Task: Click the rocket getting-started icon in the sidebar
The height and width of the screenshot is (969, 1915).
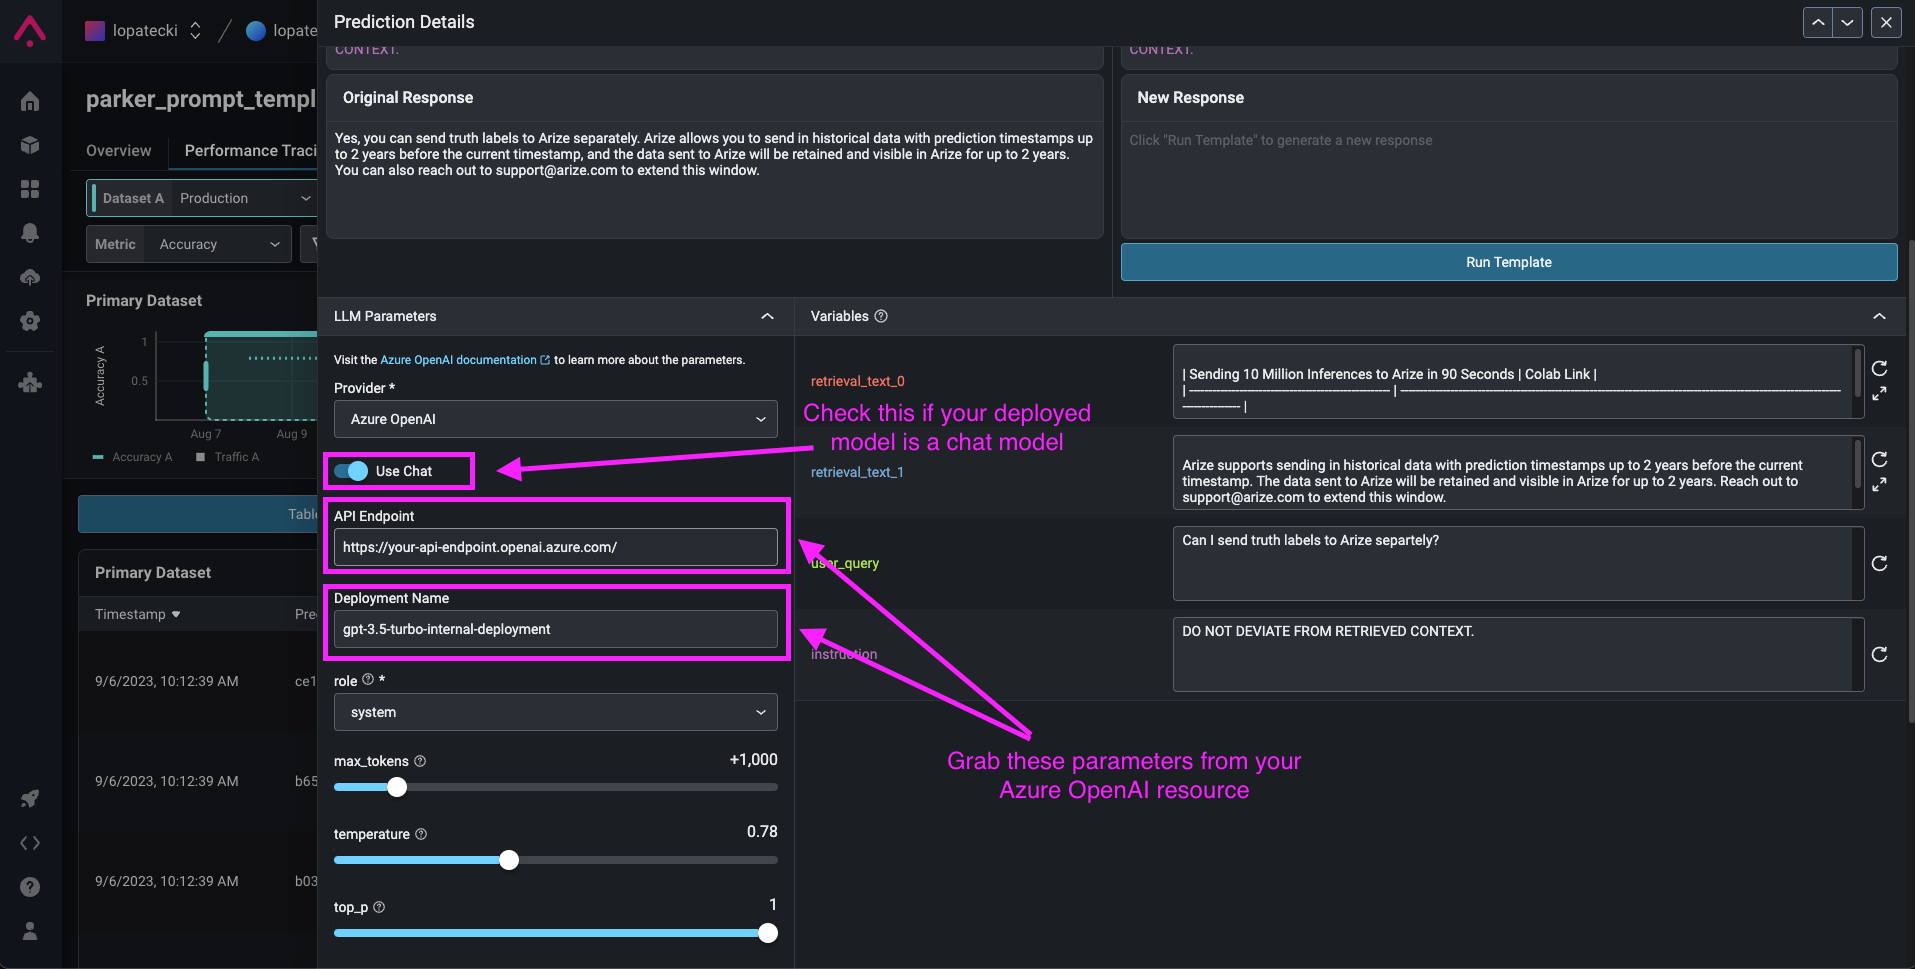Action: [x=30, y=798]
